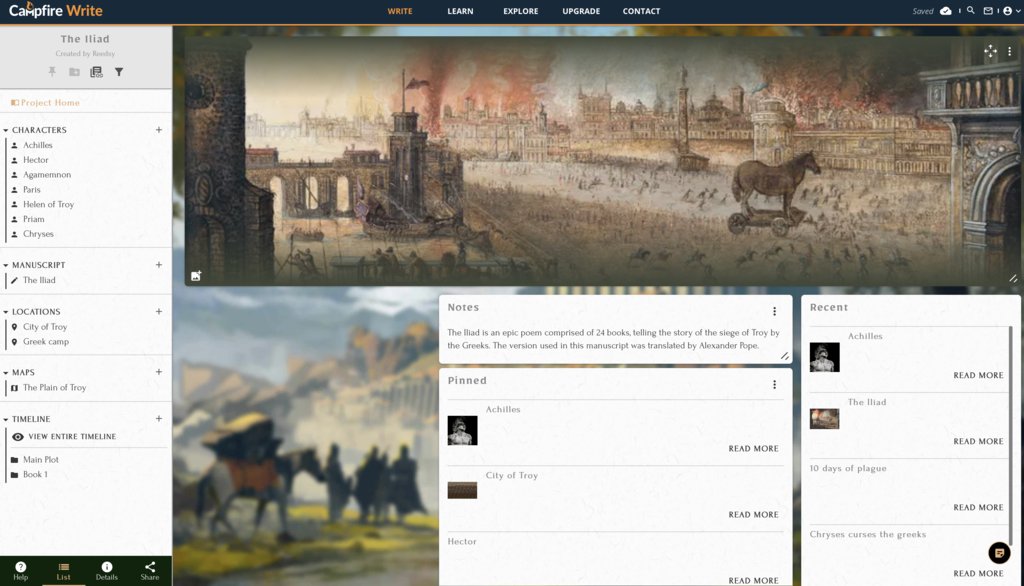The image size is (1024, 586).
Task: Open the user account icon
Action: [x=1007, y=11]
